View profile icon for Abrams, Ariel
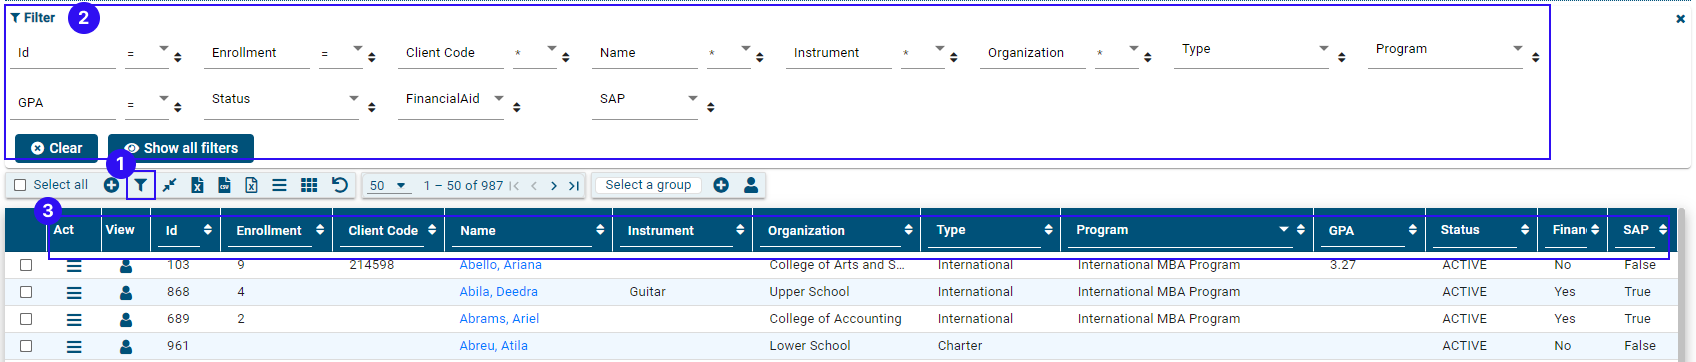 (x=126, y=320)
